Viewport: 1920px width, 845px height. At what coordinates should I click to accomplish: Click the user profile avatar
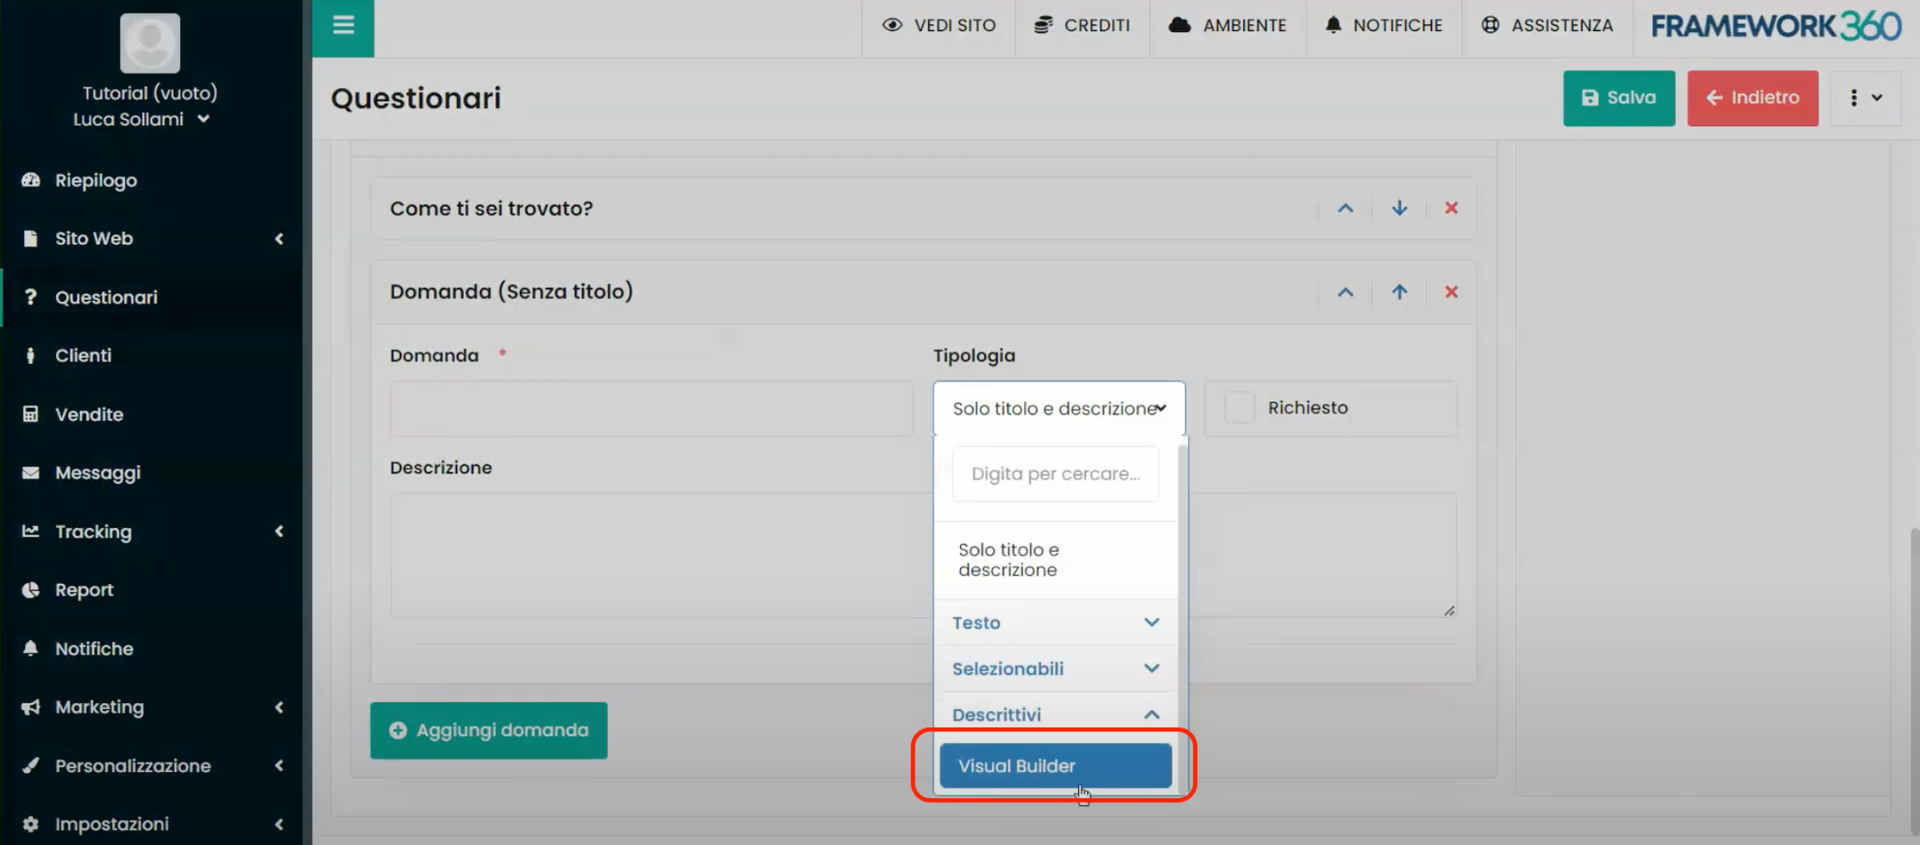(150, 43)
